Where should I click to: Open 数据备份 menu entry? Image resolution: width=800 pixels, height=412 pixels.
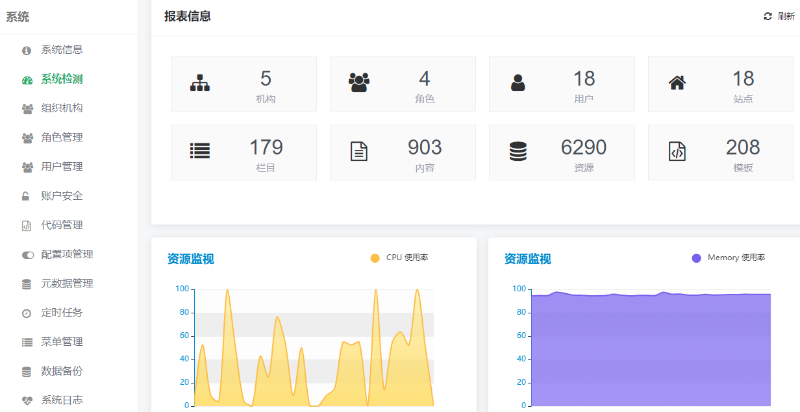[x=61, y=371]
